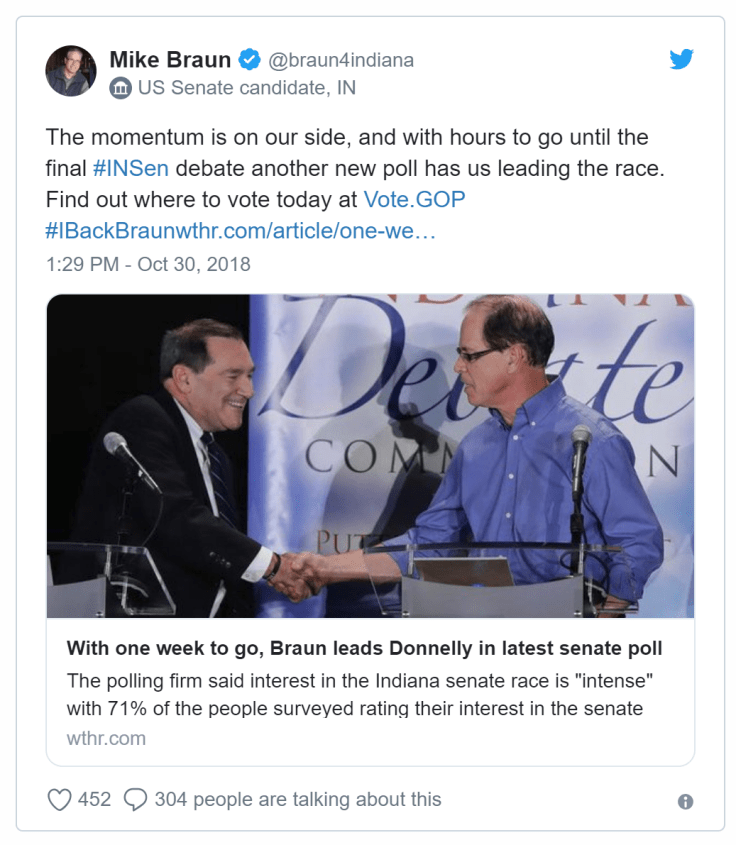Click the Twitter bird logo icon
Image resolution: width=736 pixels, height=845 pixels.
[681, 59]
